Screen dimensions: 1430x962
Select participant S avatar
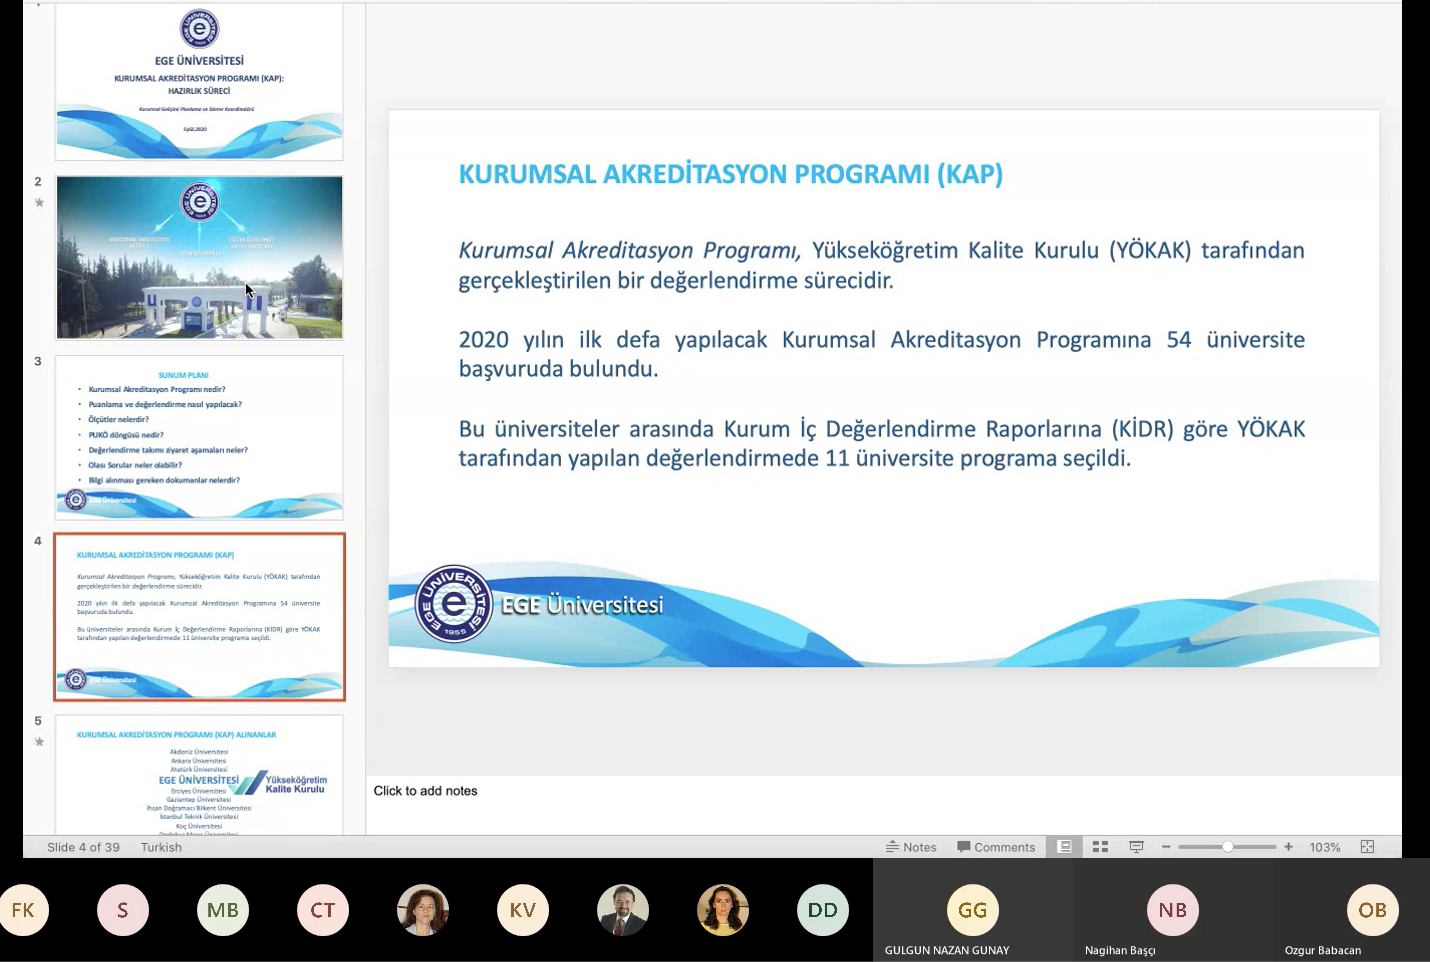(x=123, y=910)
